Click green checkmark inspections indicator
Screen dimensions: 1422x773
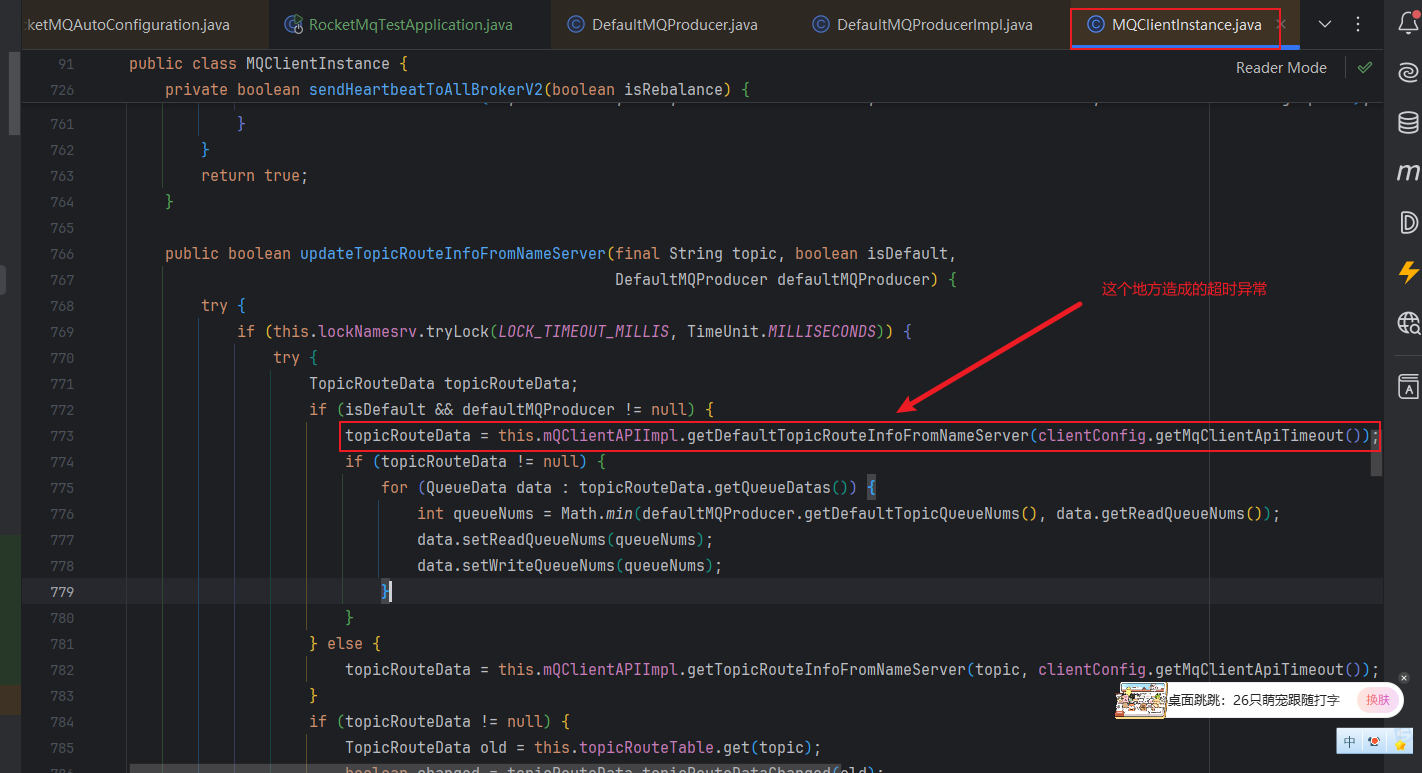pos(1365,68)
